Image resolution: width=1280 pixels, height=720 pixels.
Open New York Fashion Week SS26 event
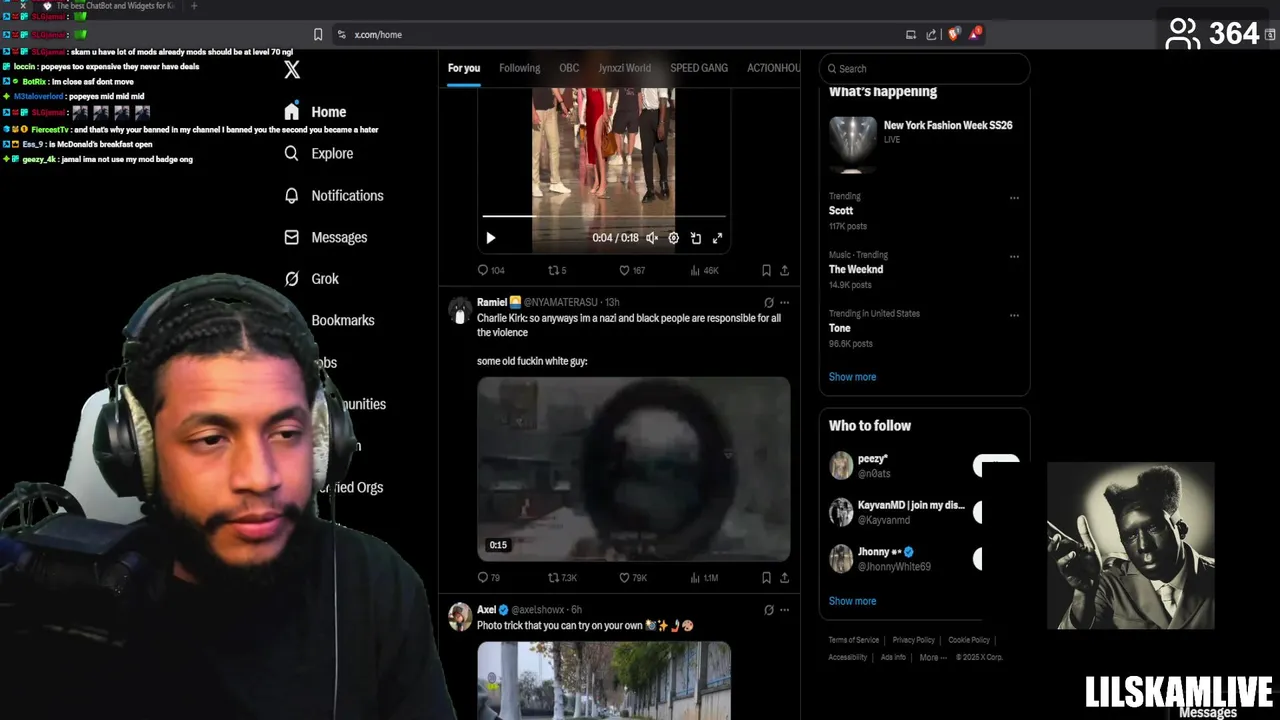(x=924, y=144)
